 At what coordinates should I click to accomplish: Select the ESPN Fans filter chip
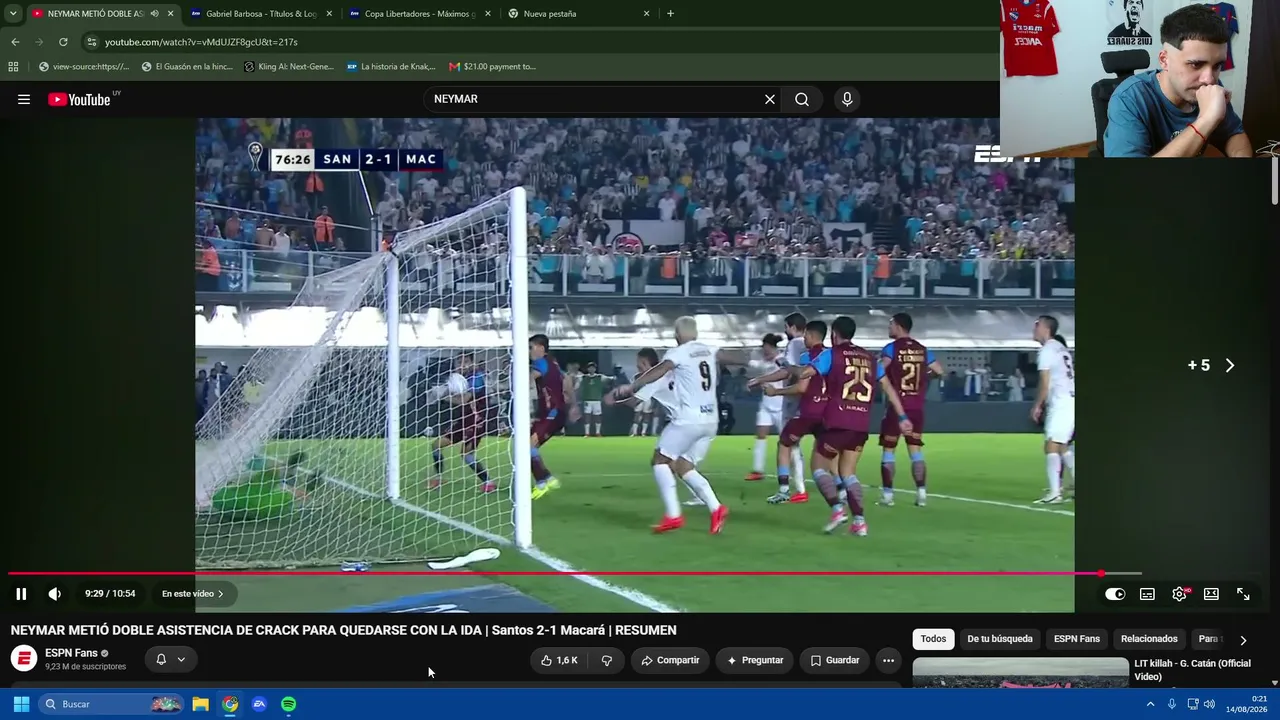(x=1077, y=639)
